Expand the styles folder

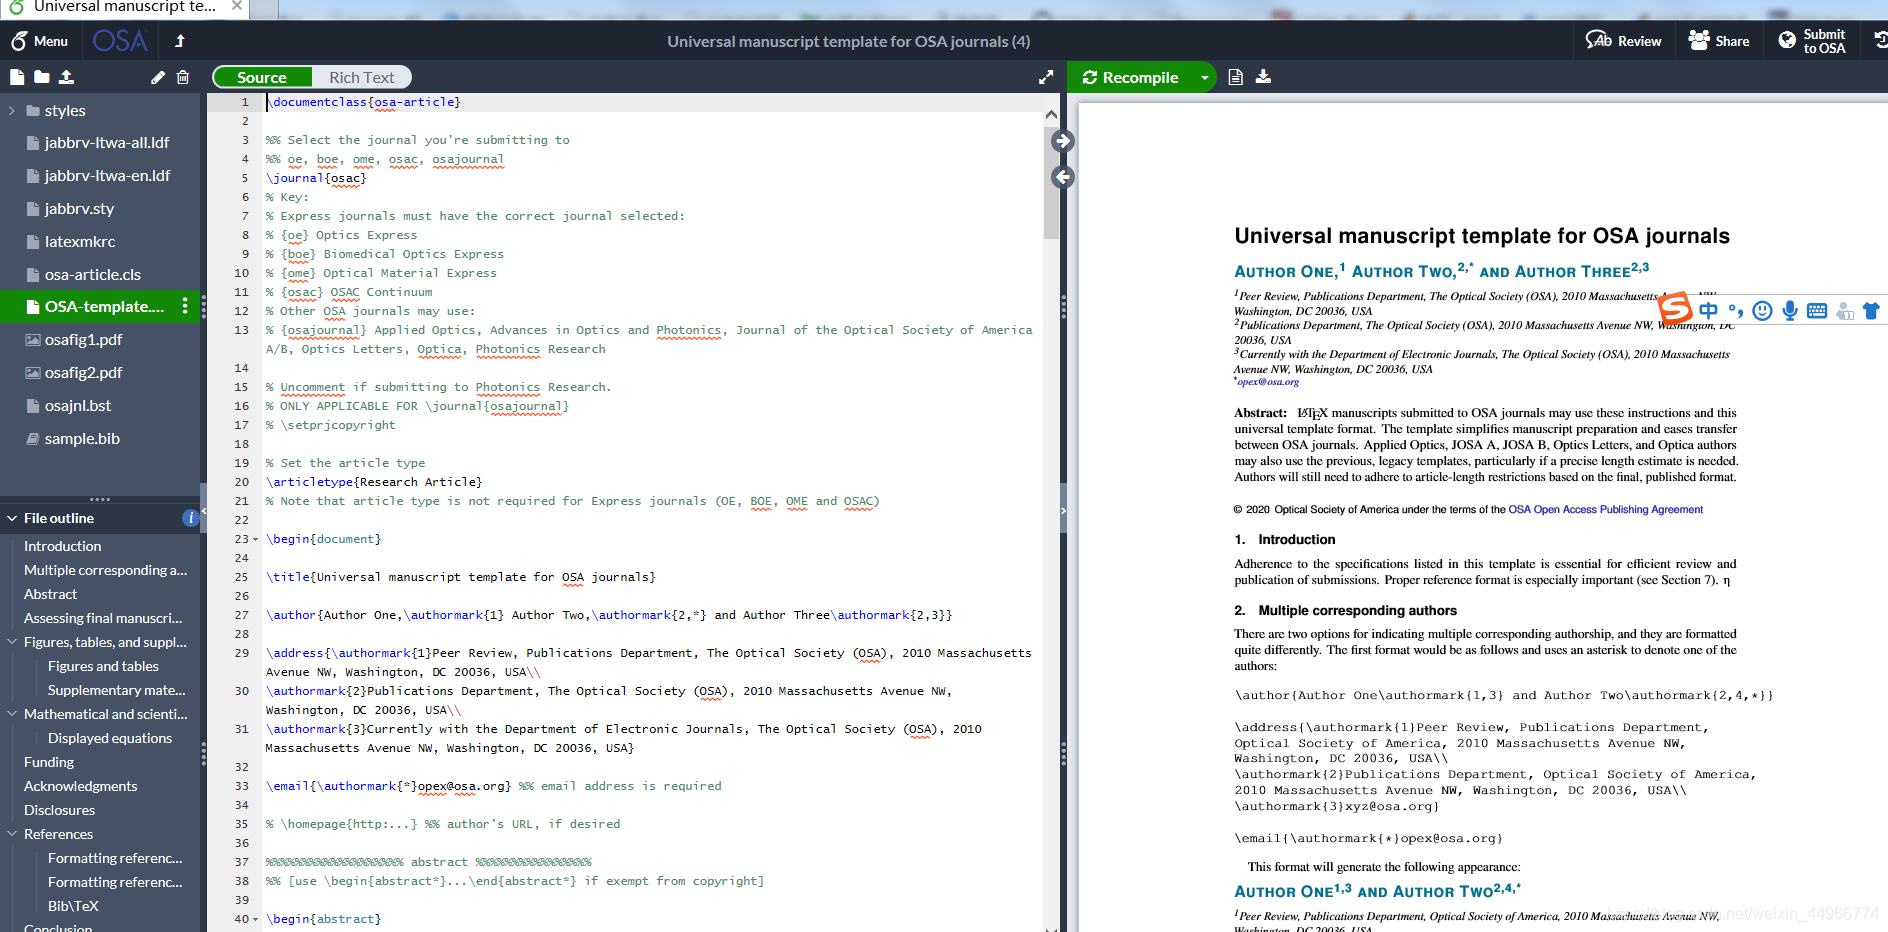12,111
